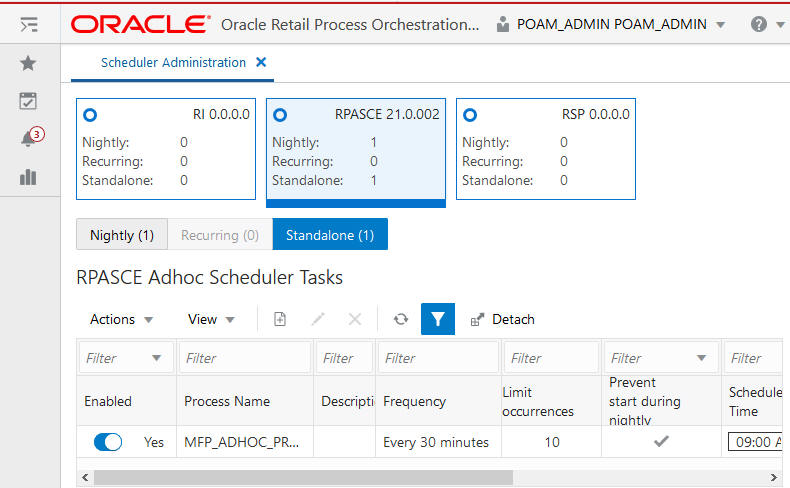Click the Every 30 minutes cell

tap(436, 442)
